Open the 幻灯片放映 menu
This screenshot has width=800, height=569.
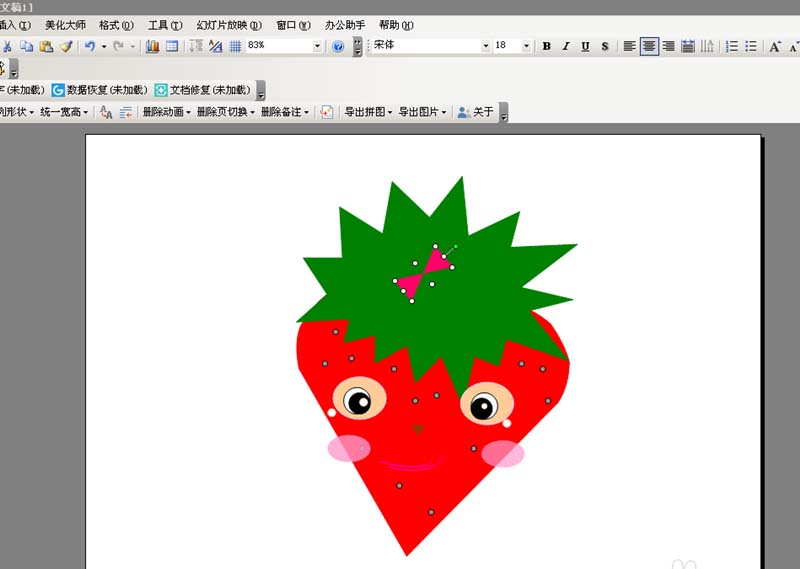[229, 25]
